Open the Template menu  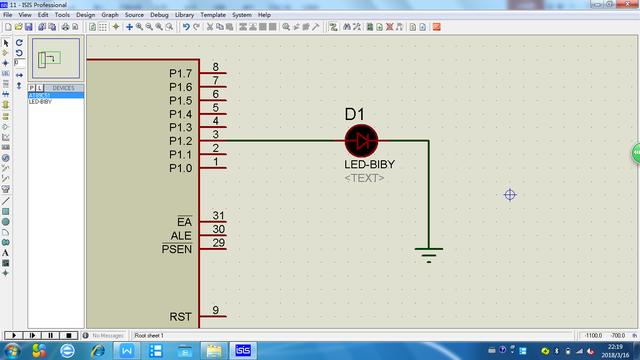coord(213,15)
